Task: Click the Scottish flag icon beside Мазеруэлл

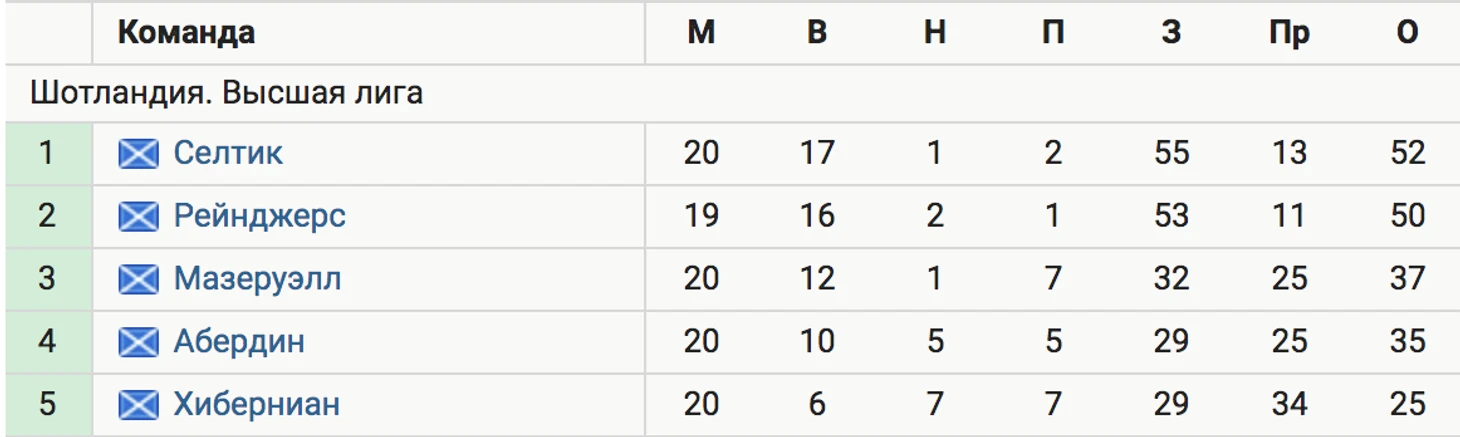Action: 138,279
